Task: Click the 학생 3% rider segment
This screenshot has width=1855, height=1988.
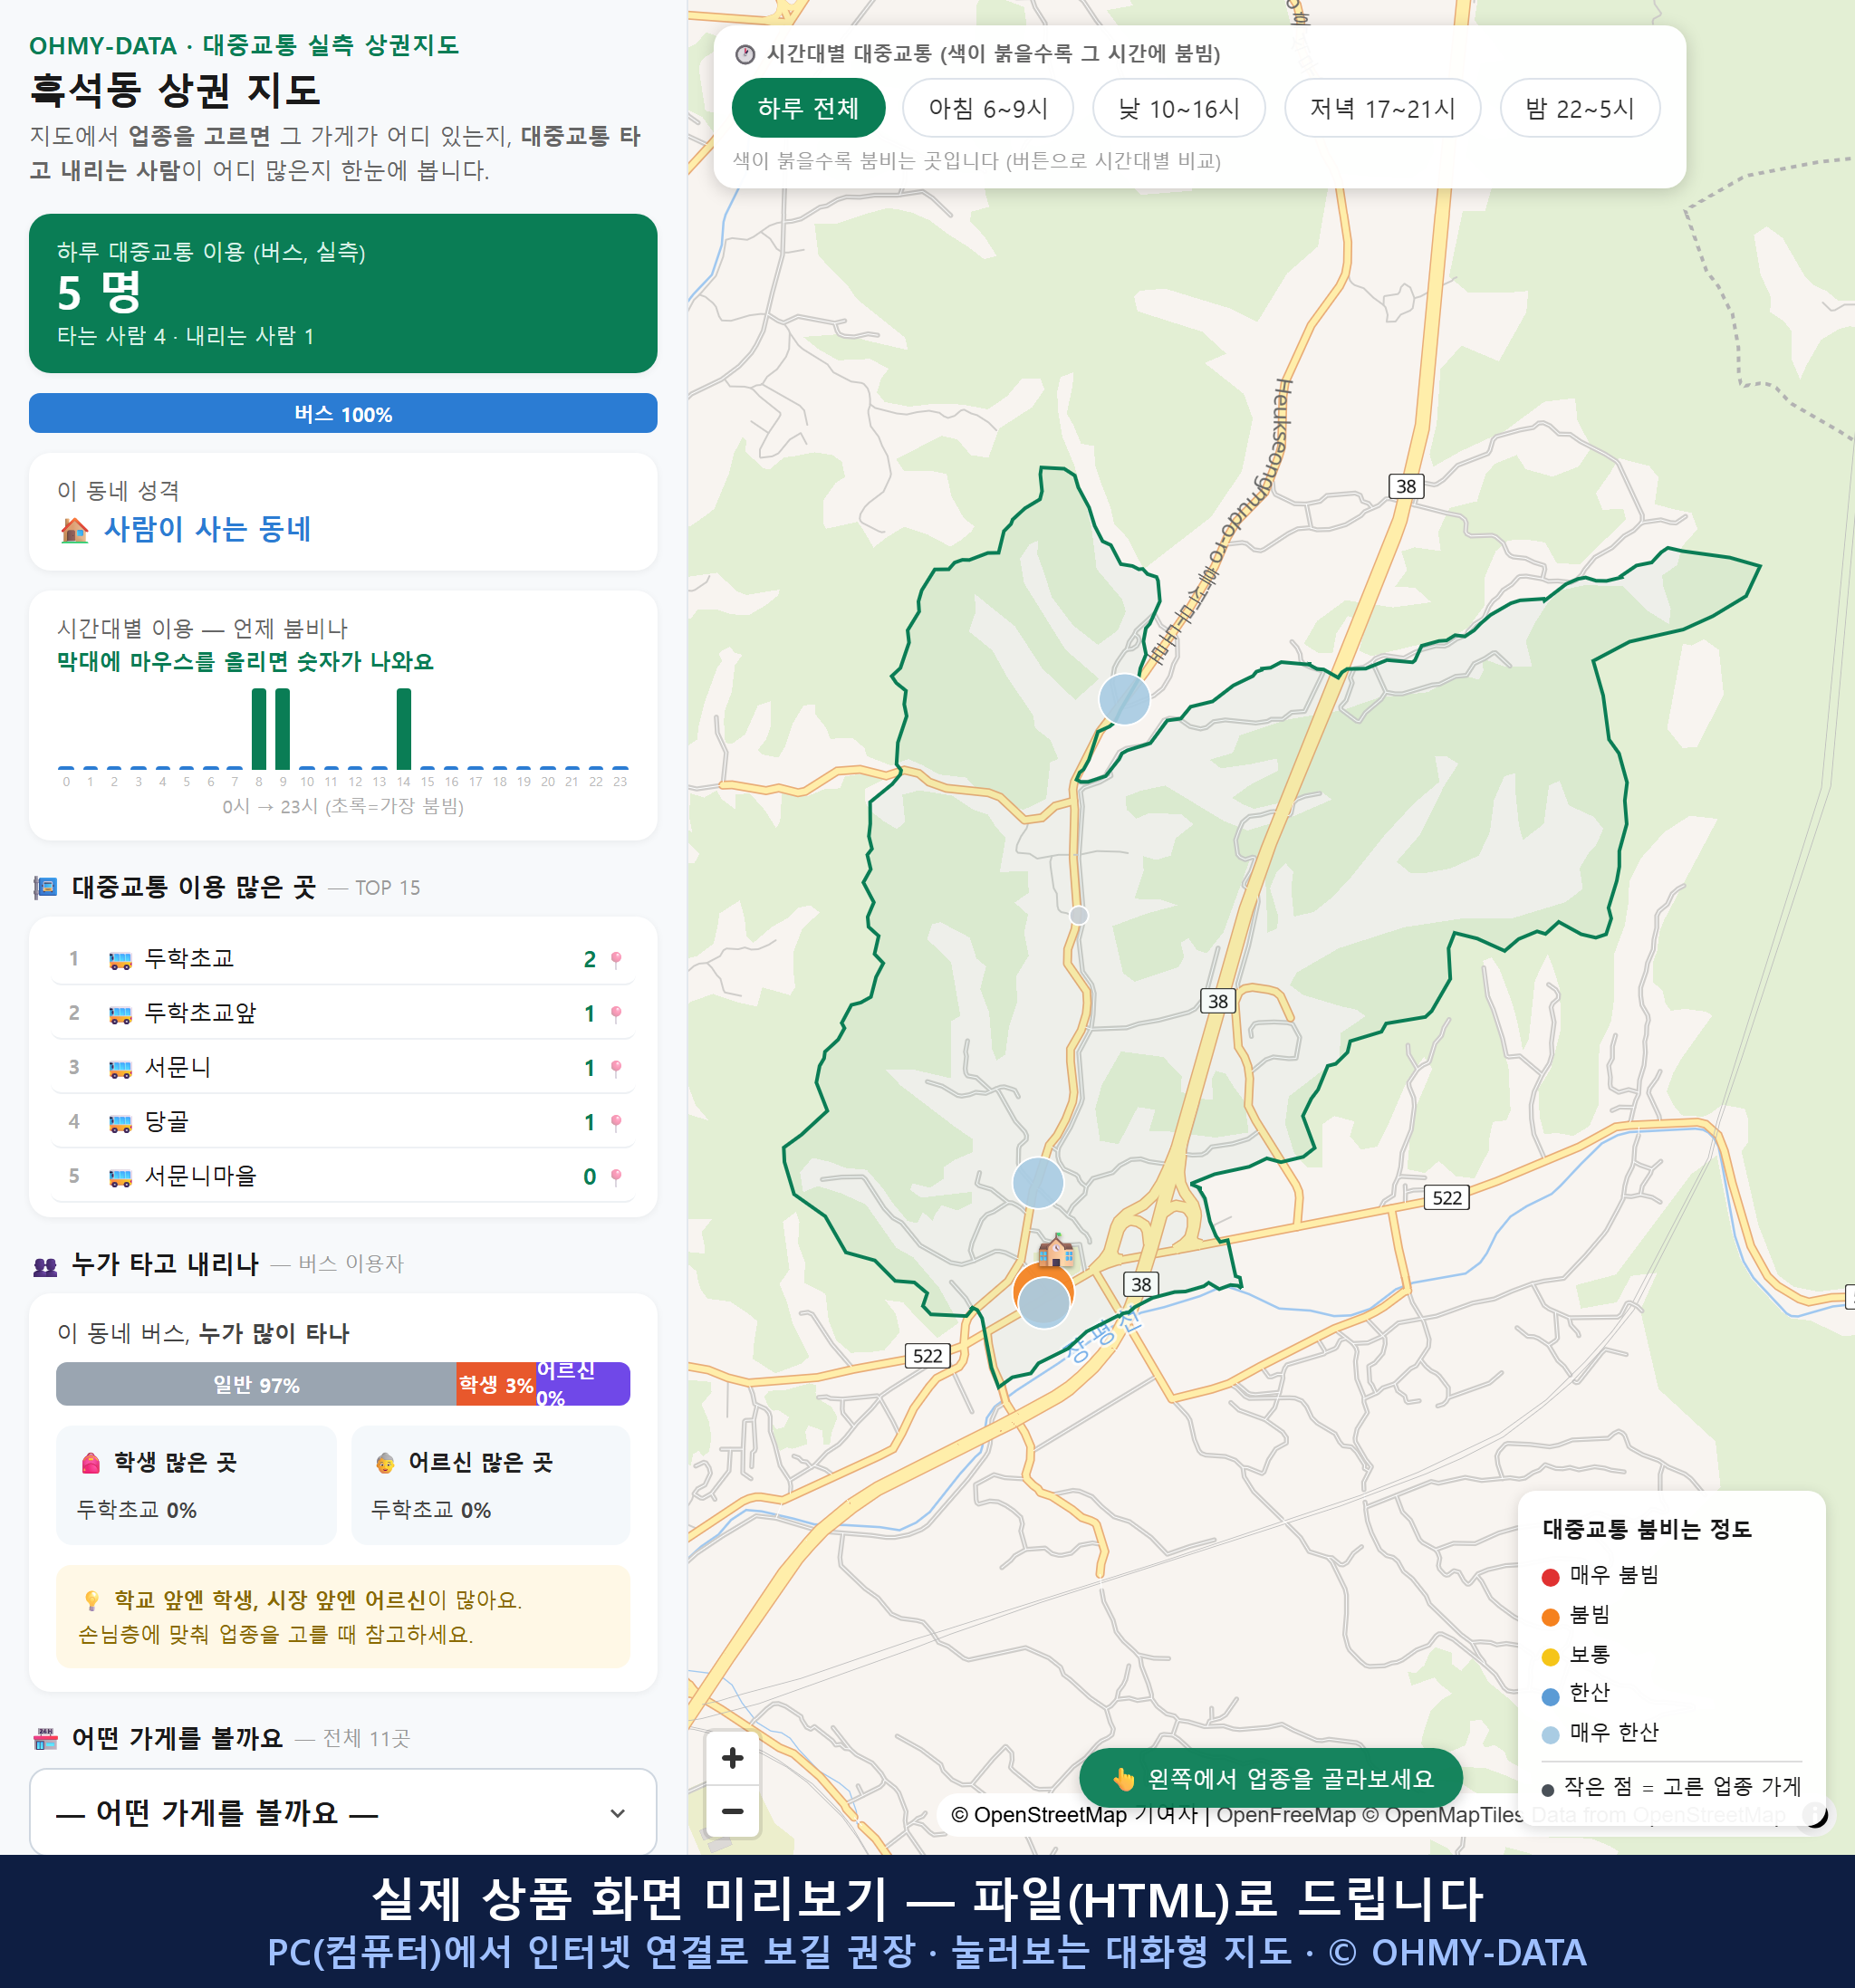Action: click(496, 1384)
